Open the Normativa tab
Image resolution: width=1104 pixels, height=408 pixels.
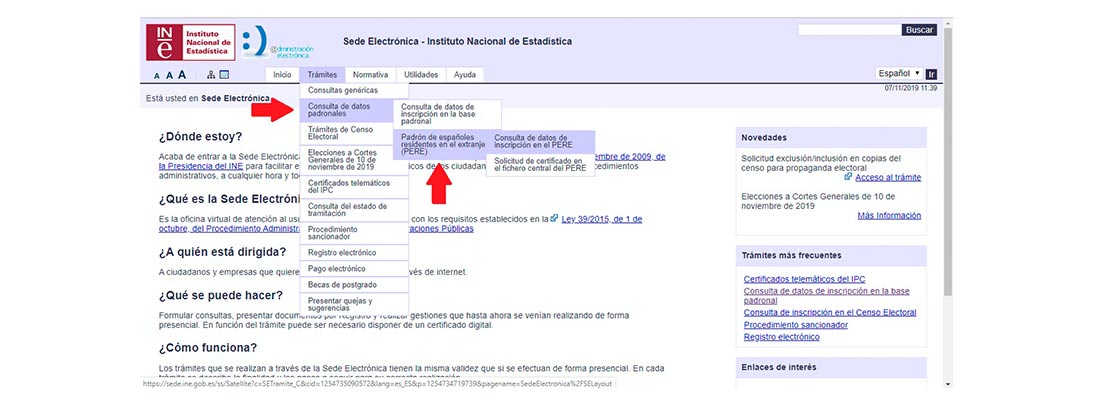point(370,75)
